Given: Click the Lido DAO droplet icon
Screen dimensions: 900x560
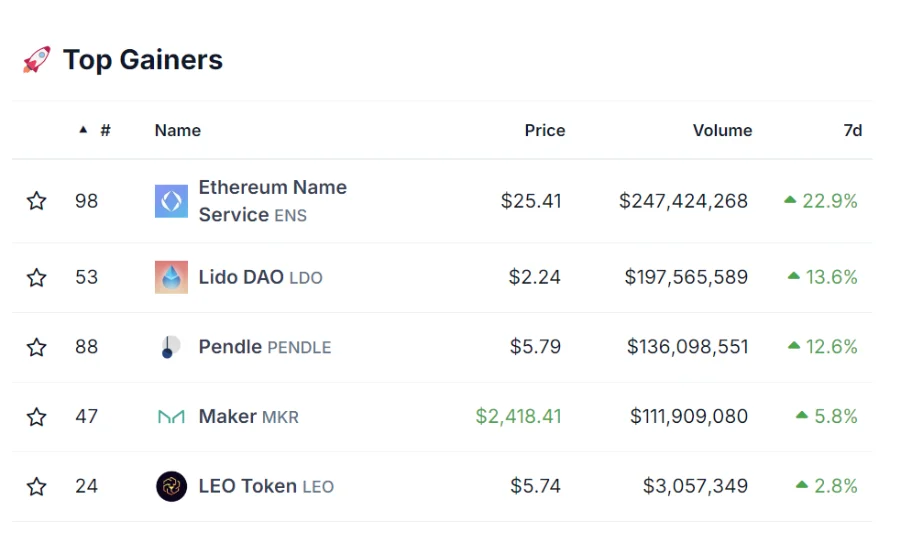Looking at the screenshot, I should [171, 277].
